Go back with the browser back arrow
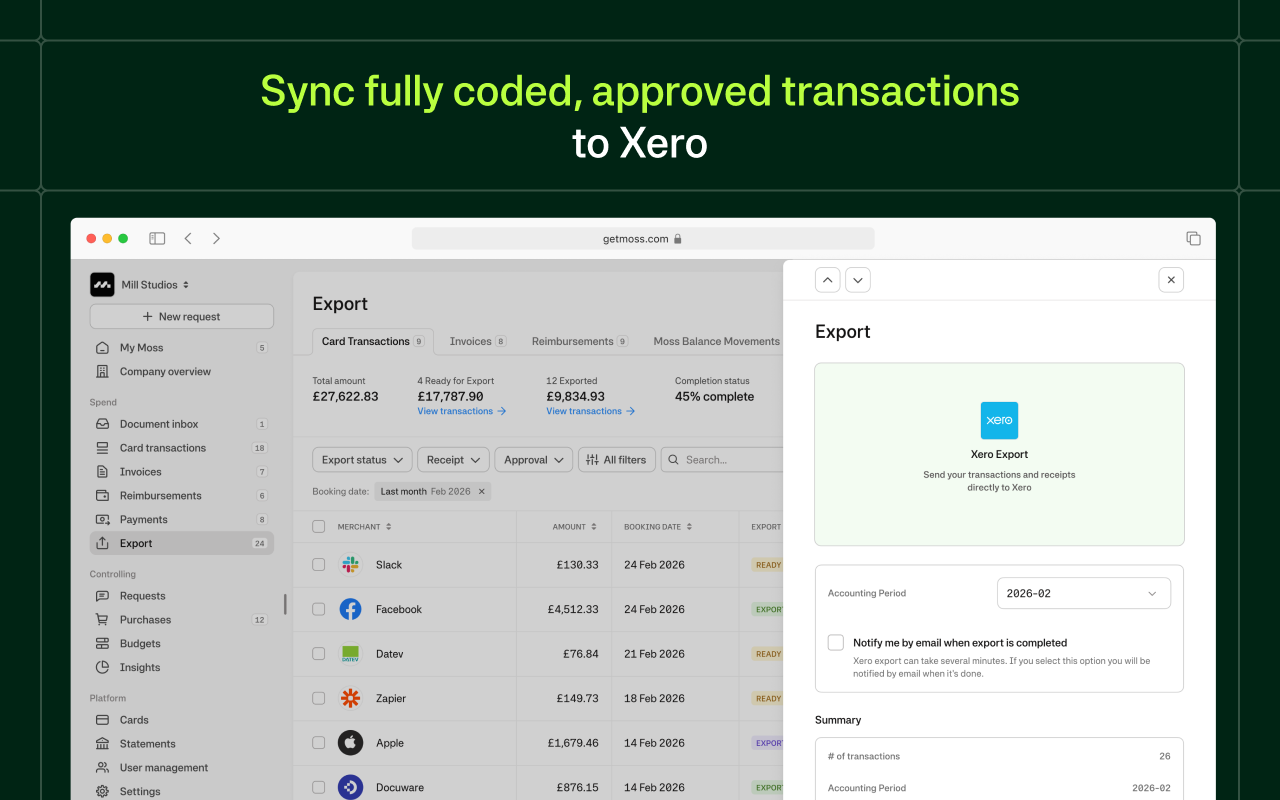Image resolution: width=1280 pixels, height=800 pixels. [x=188, y=239]
